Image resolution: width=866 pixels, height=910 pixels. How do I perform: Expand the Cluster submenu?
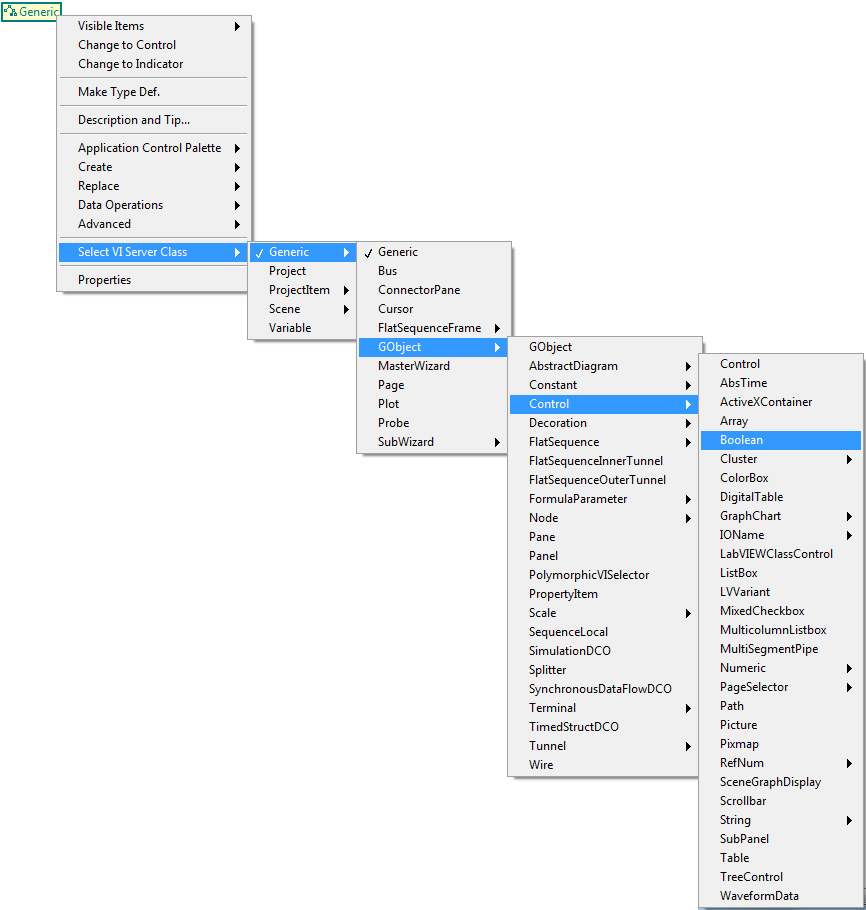tap(781, 459)
